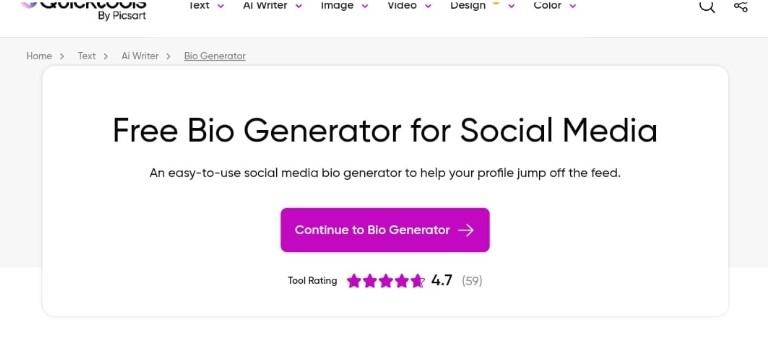Click the first purple rating star
The height and width of the screenshot is (363, 768).
(x=354, y=281)
